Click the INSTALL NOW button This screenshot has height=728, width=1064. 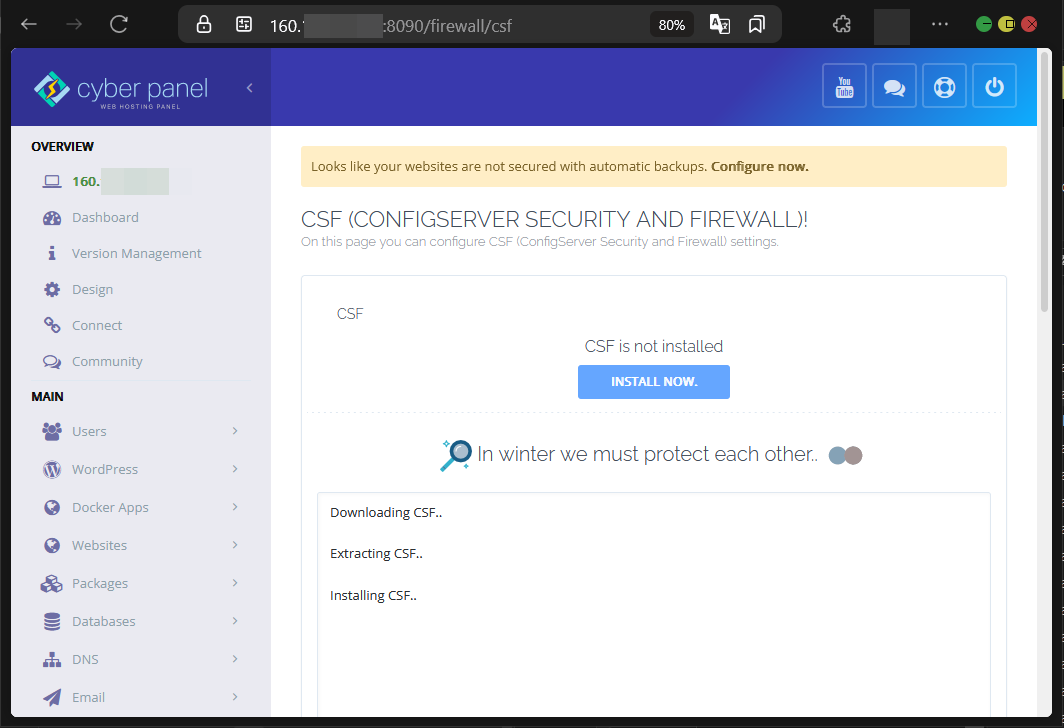[x=653, y=382]
